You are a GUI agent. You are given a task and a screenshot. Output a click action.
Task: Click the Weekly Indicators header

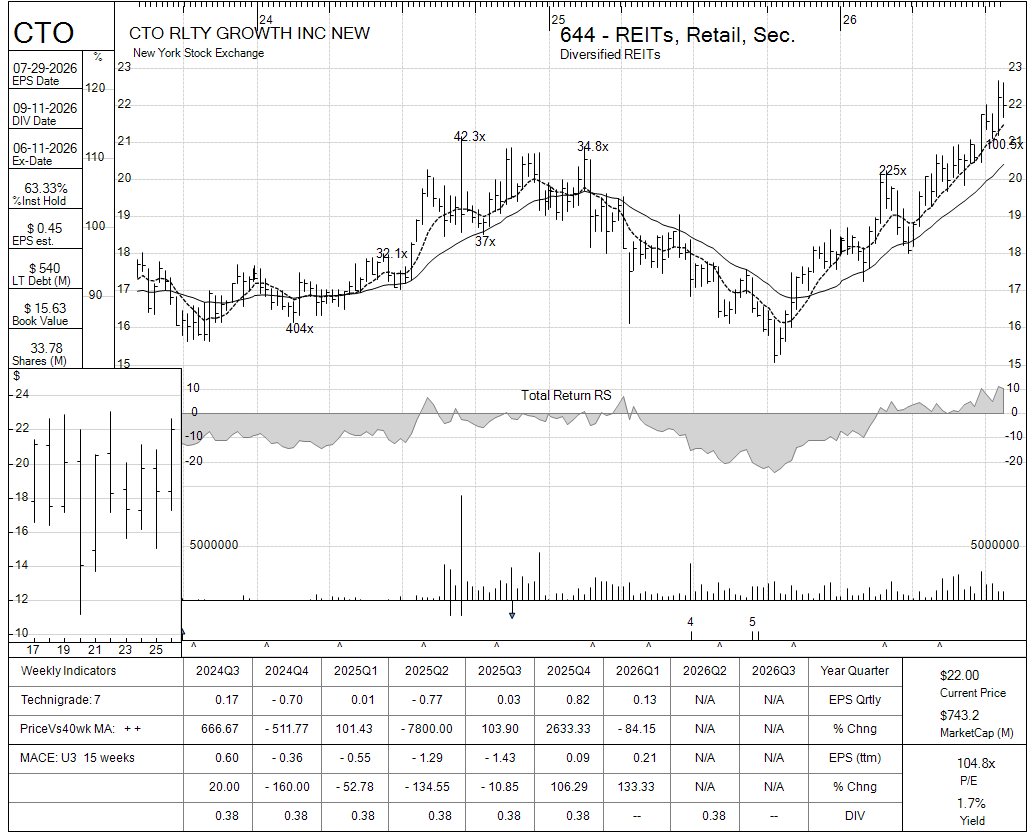point(68,671)
